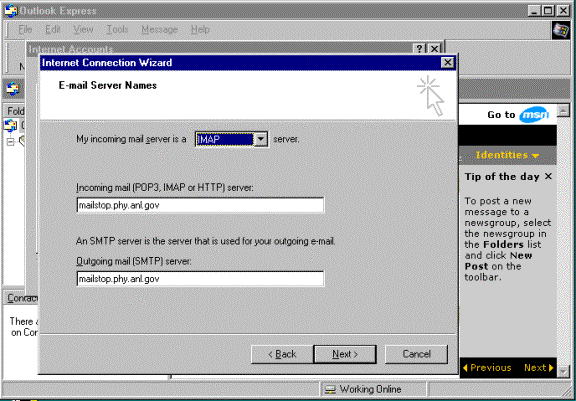Click the Outgoing mail SMTP server field
This screenshot has height=401, width=576.
coord(200,279)
